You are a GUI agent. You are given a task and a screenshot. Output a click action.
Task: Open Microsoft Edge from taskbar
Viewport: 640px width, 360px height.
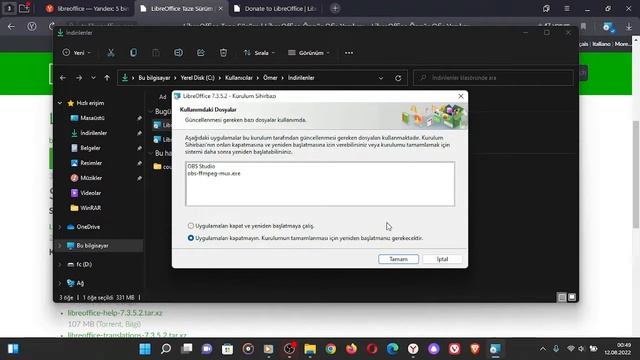392,349
